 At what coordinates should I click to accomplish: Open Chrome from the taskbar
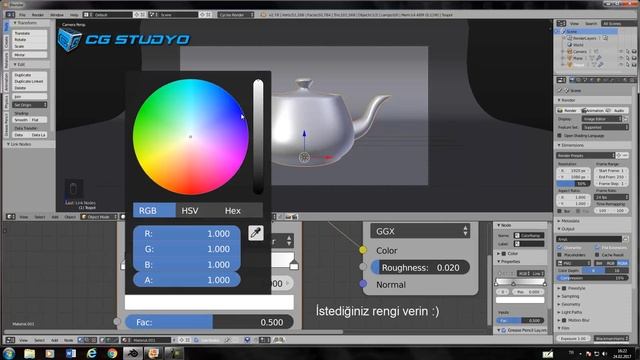112,353
